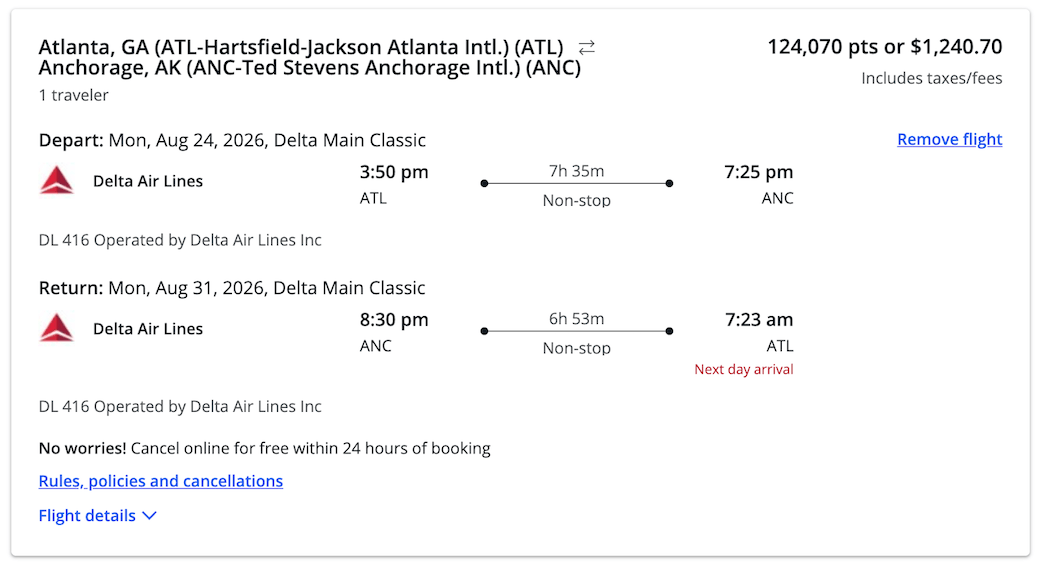The width and height of the screenshot is (1040, 566).
Task: Click the Atlanta, GA origin airport title
Action: coord(301,47)
